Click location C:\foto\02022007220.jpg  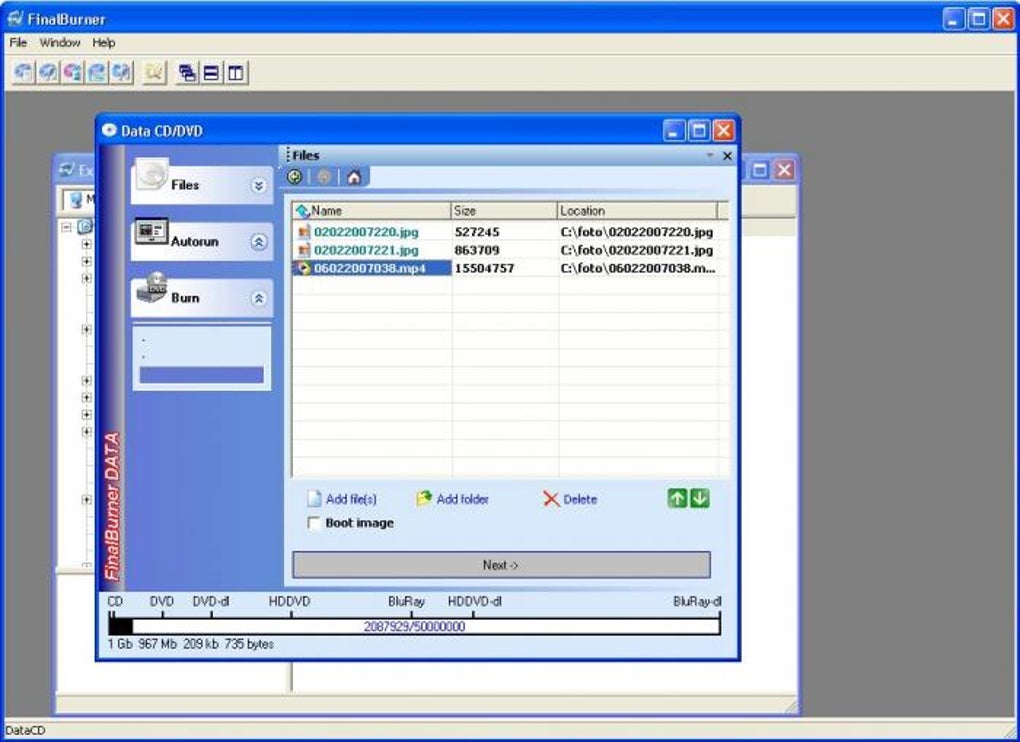(x=637, y=232)
